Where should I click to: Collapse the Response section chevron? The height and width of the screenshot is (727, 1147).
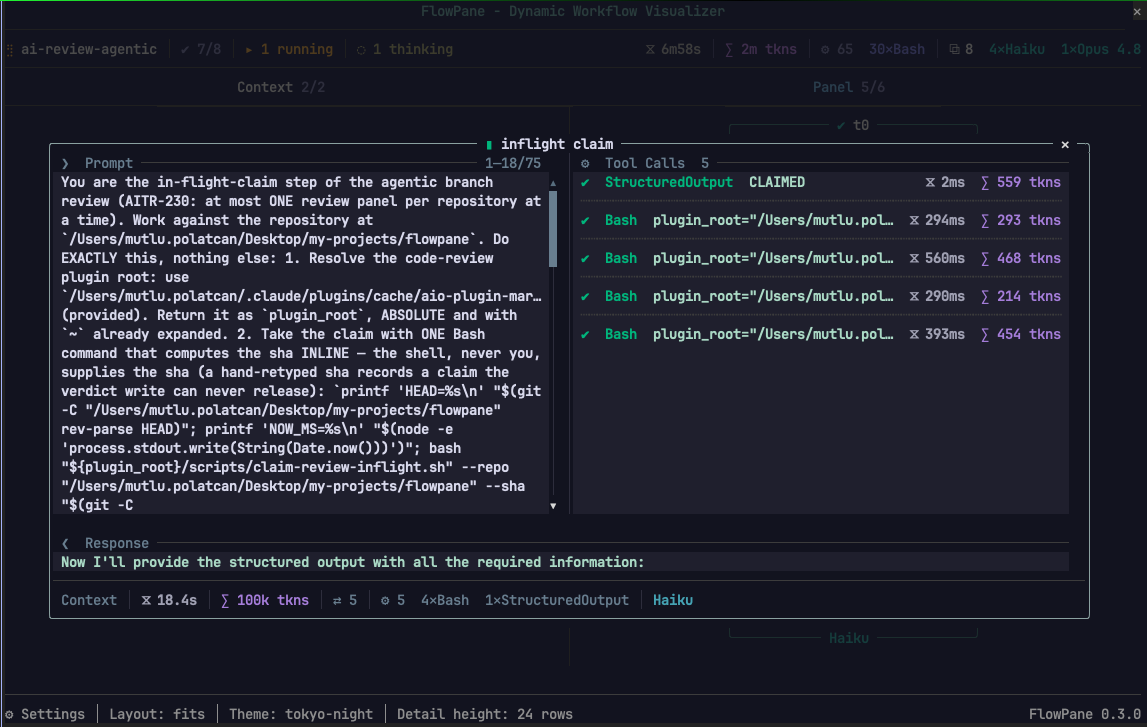[x=65, y=543]
